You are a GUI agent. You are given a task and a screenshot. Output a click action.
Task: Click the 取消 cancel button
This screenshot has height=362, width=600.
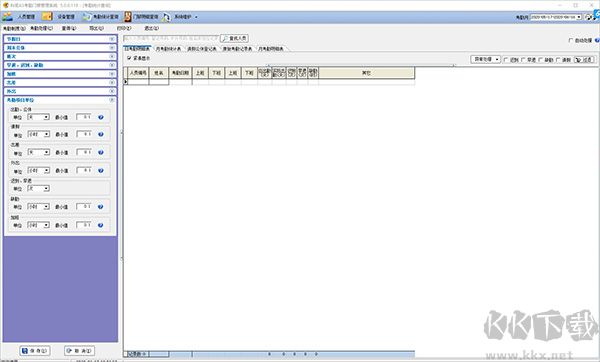pos(79,351)
